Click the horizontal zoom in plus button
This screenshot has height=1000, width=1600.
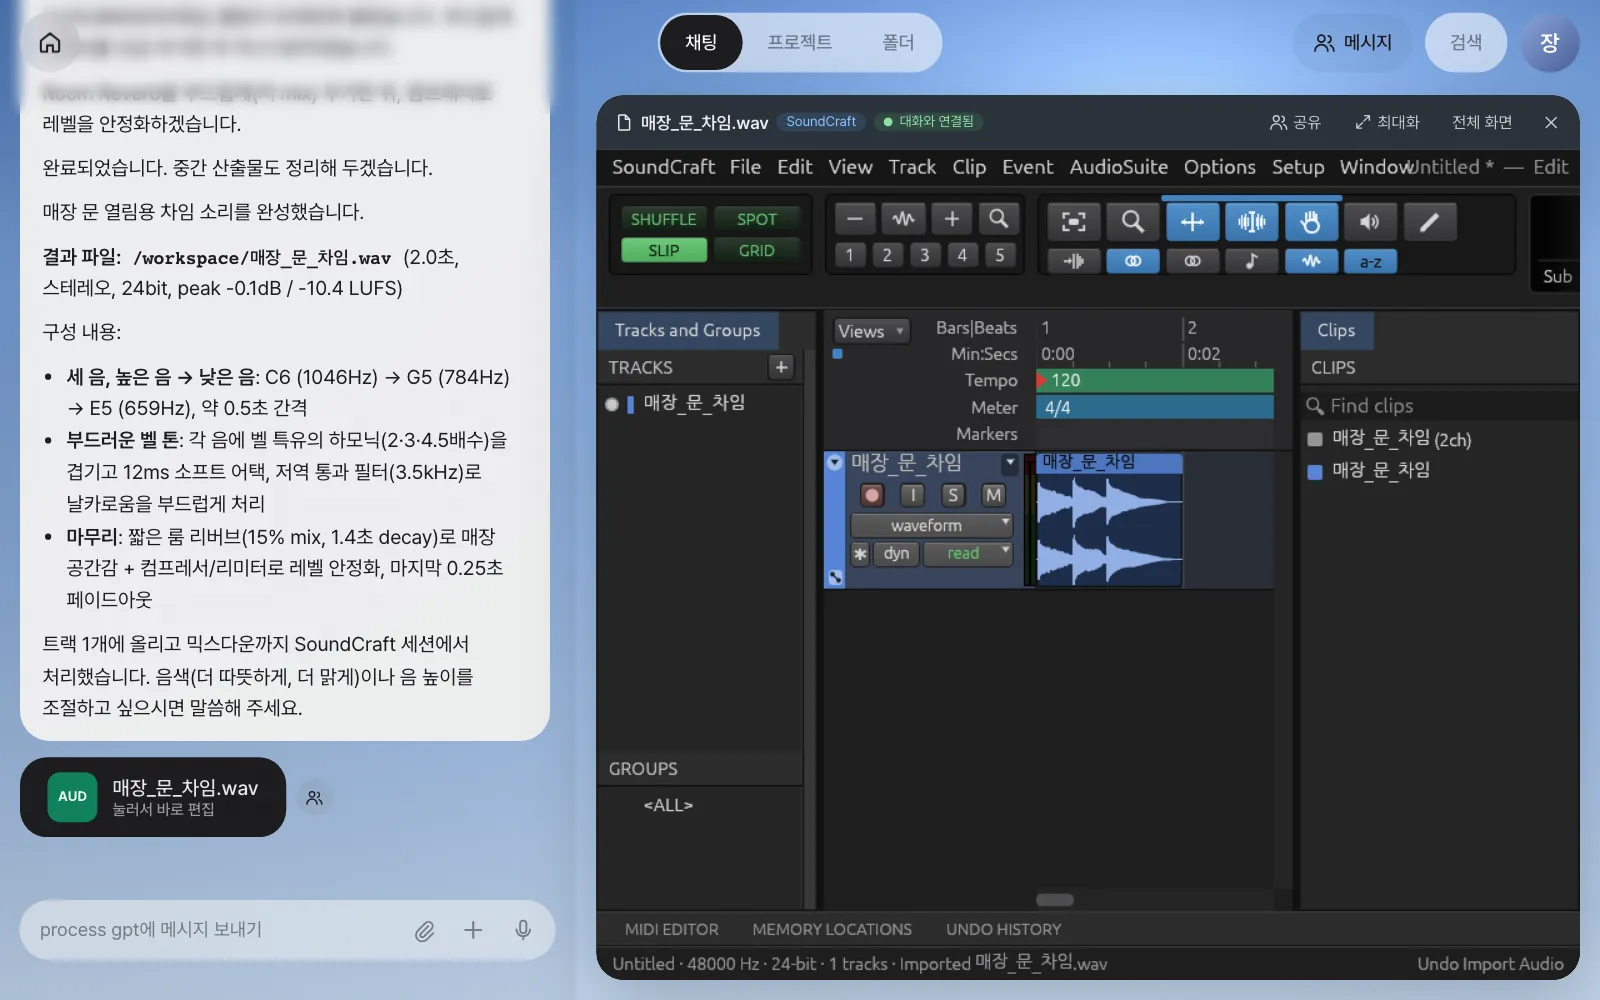click(x=951, y=218)
